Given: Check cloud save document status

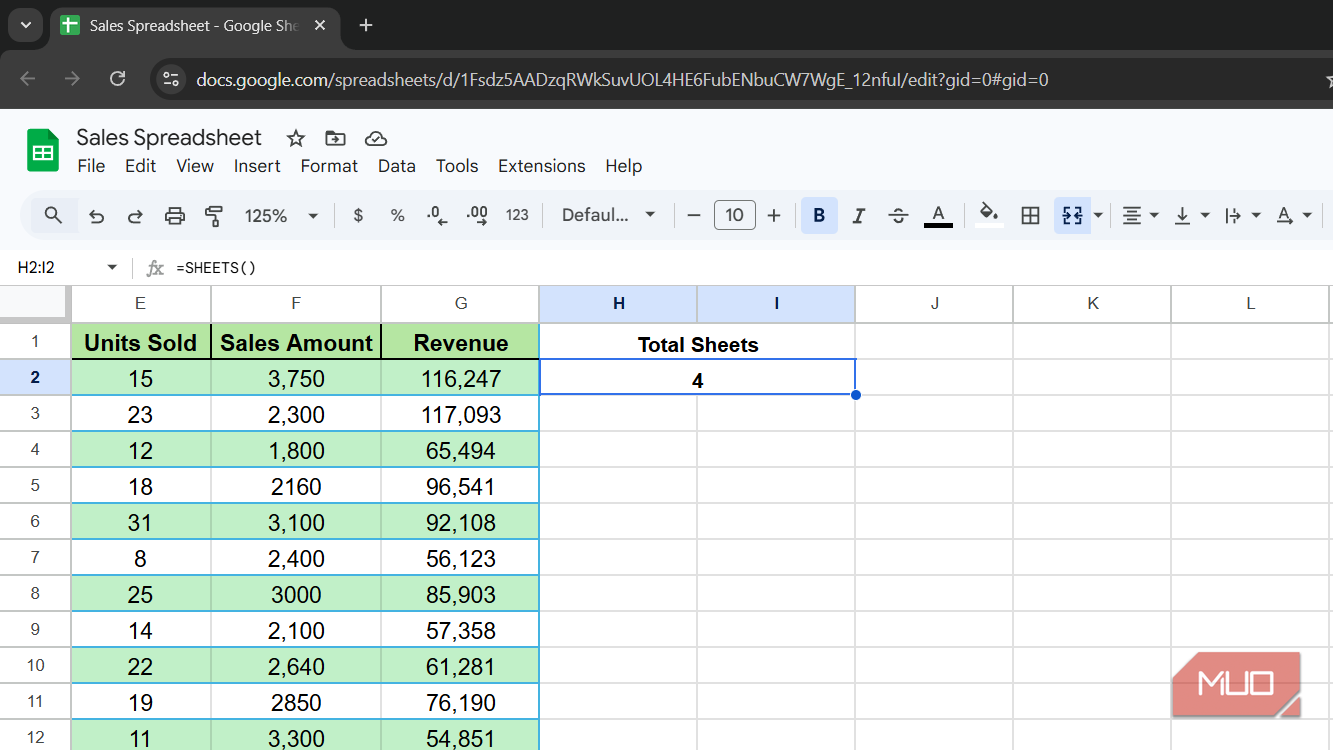Looking at the screenshot, I should [376, 138].
